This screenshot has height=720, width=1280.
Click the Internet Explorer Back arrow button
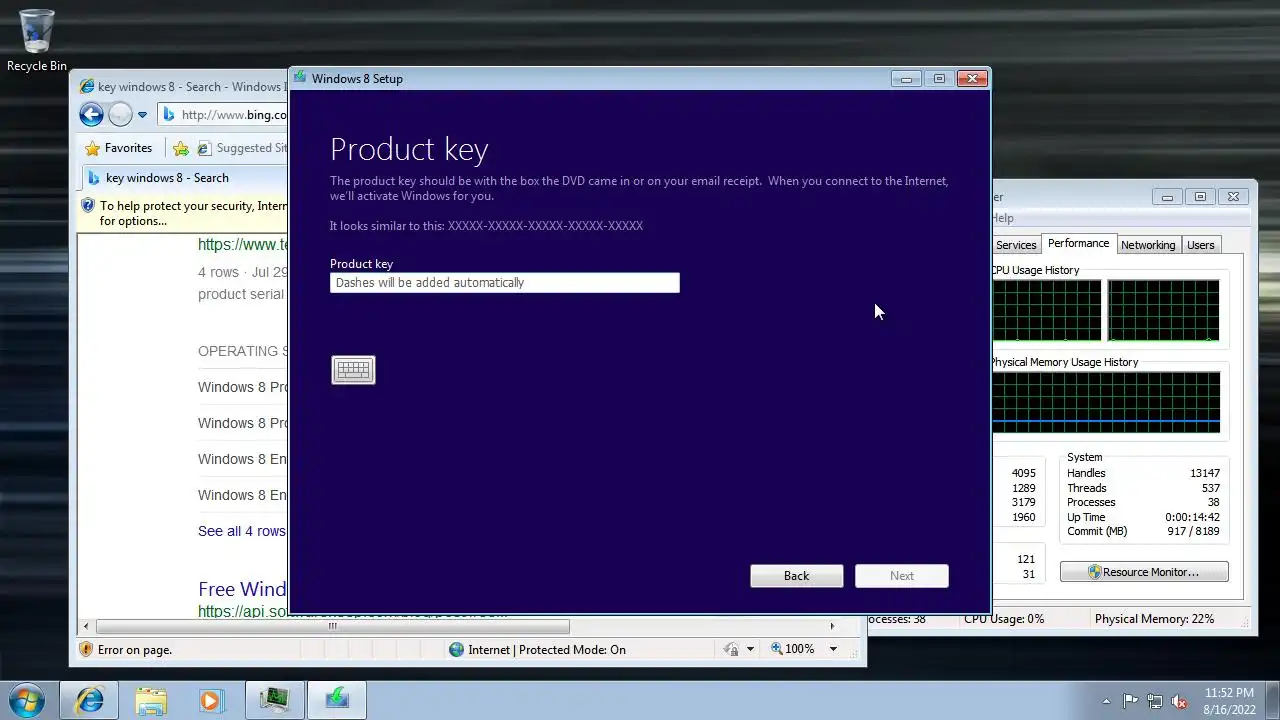click(91, 115)
